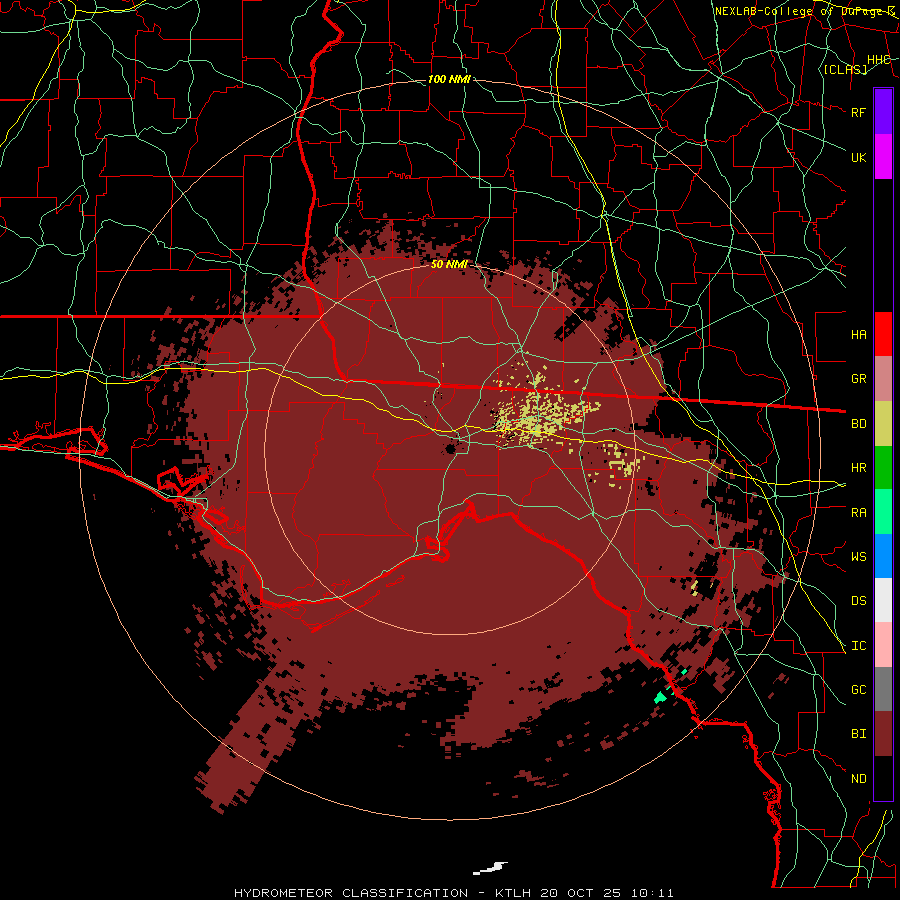Click the BD legend label

coord(858,424)
